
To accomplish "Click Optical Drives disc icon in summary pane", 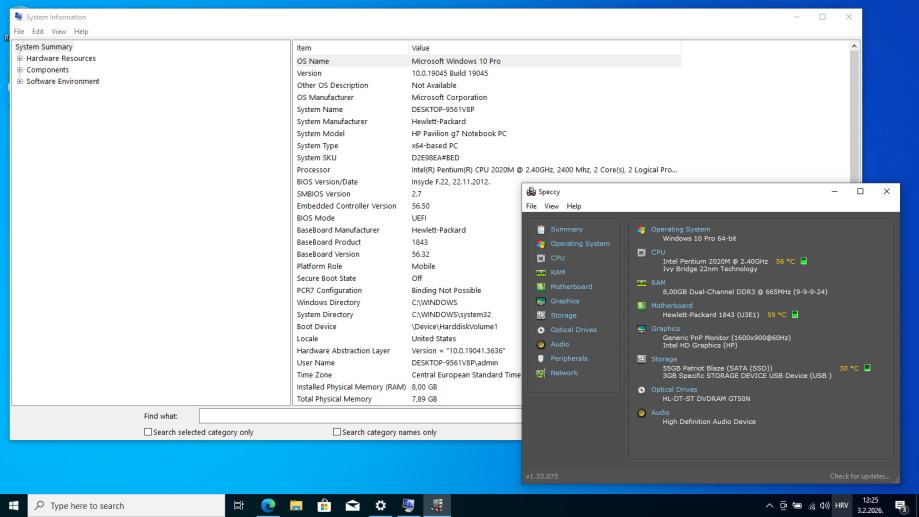I will tap(641, 390).
